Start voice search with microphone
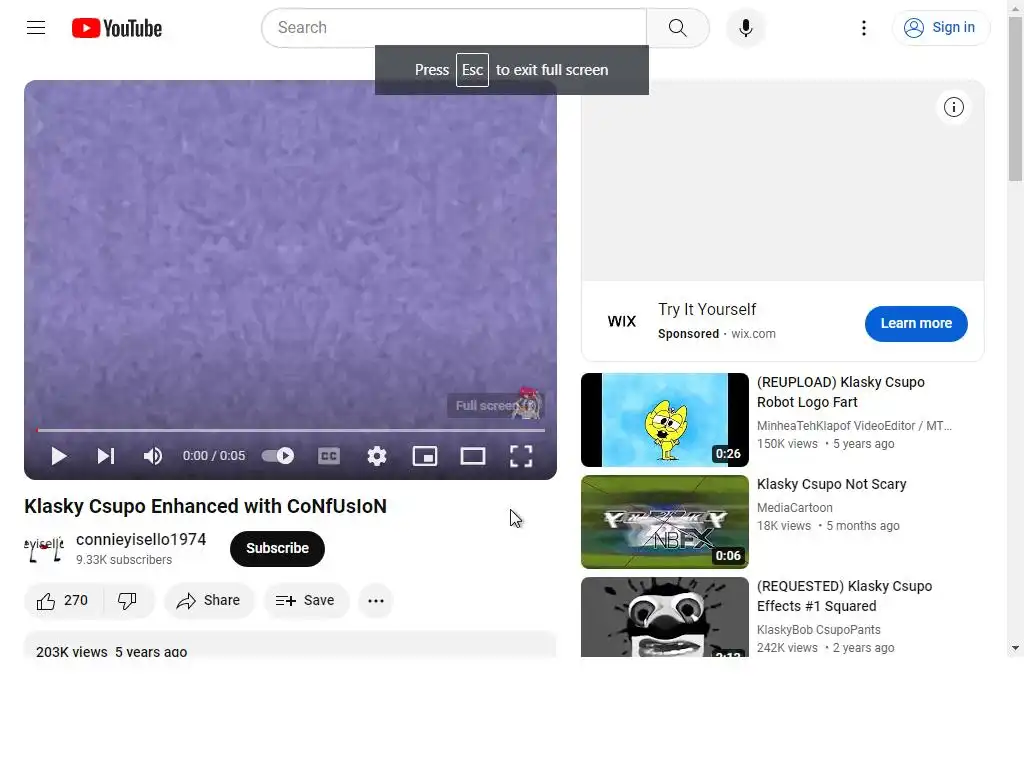Screen dimensions: 1024x768 [745, 27]
